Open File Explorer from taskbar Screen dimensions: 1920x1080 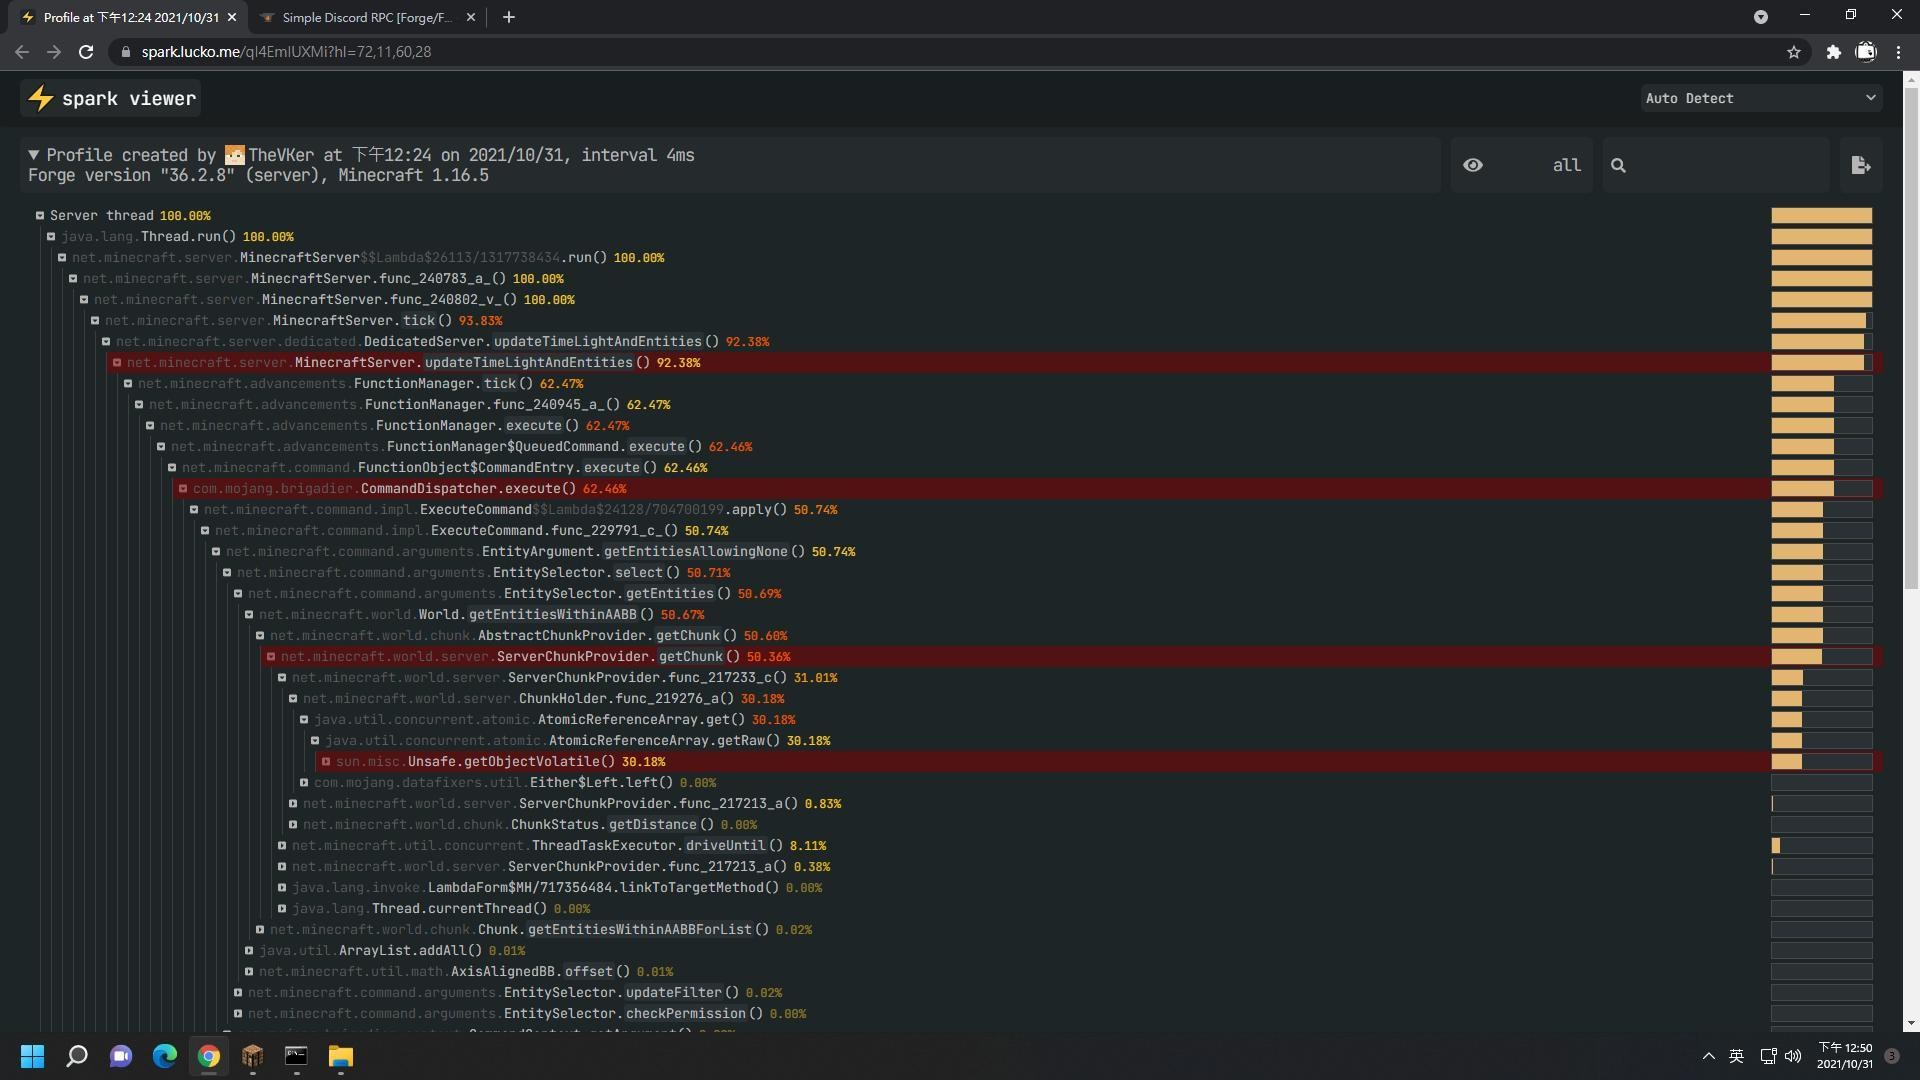(341, 1056)
